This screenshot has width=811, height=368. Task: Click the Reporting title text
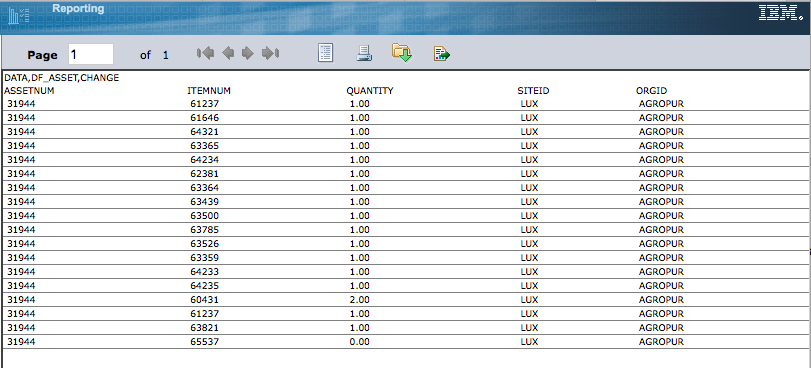tap(78, 8)
